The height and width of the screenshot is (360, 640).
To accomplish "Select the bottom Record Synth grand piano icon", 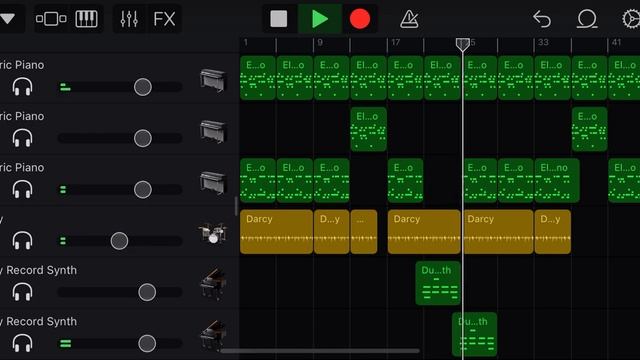I will pyautogui.click(x=213, y=336).
